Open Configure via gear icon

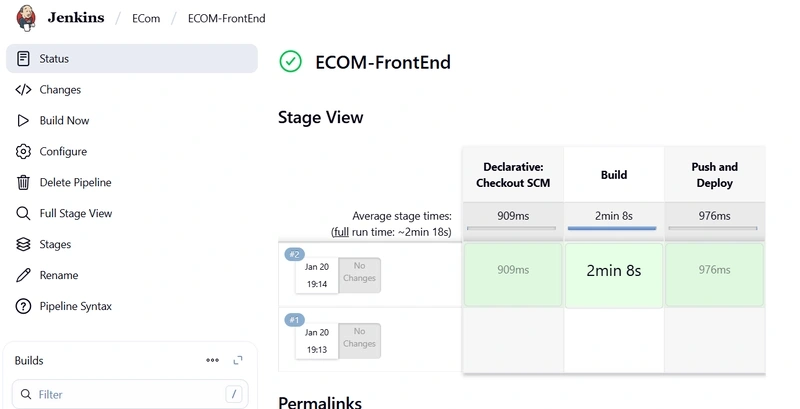pyautogui.click(x=23, y=151)
